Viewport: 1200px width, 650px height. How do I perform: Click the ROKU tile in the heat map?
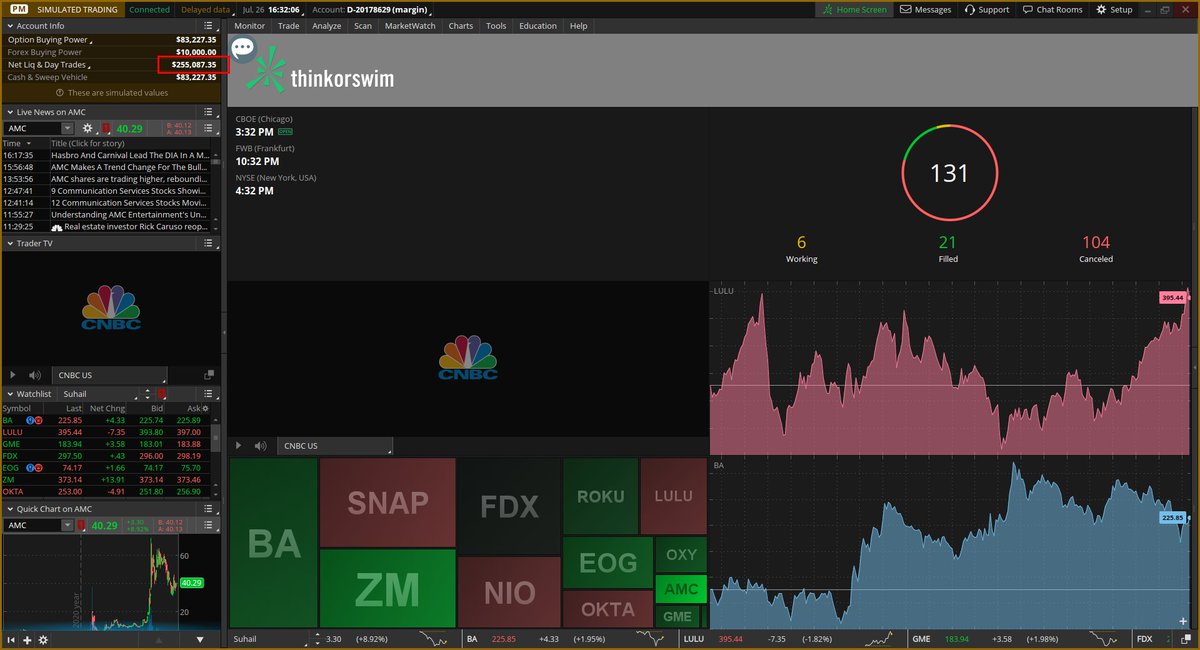click(x=601, y=496)
